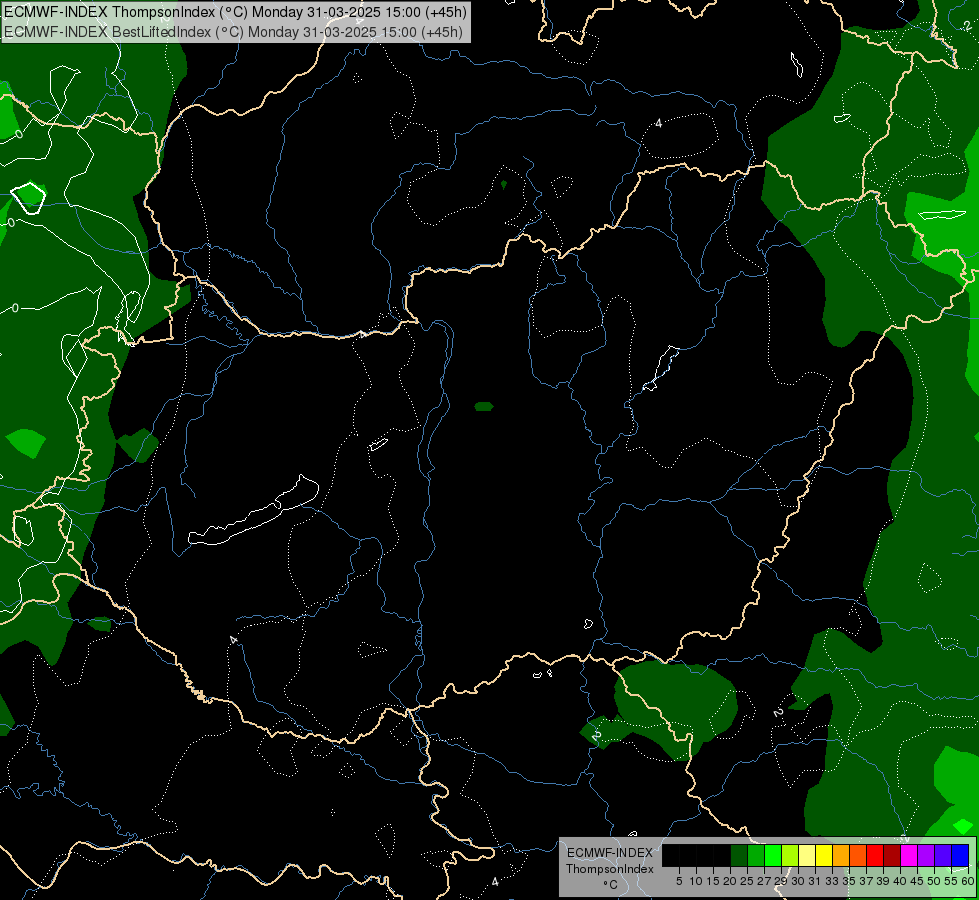Click the legend scale value 50
979x900 pixels.
point(934,881)
